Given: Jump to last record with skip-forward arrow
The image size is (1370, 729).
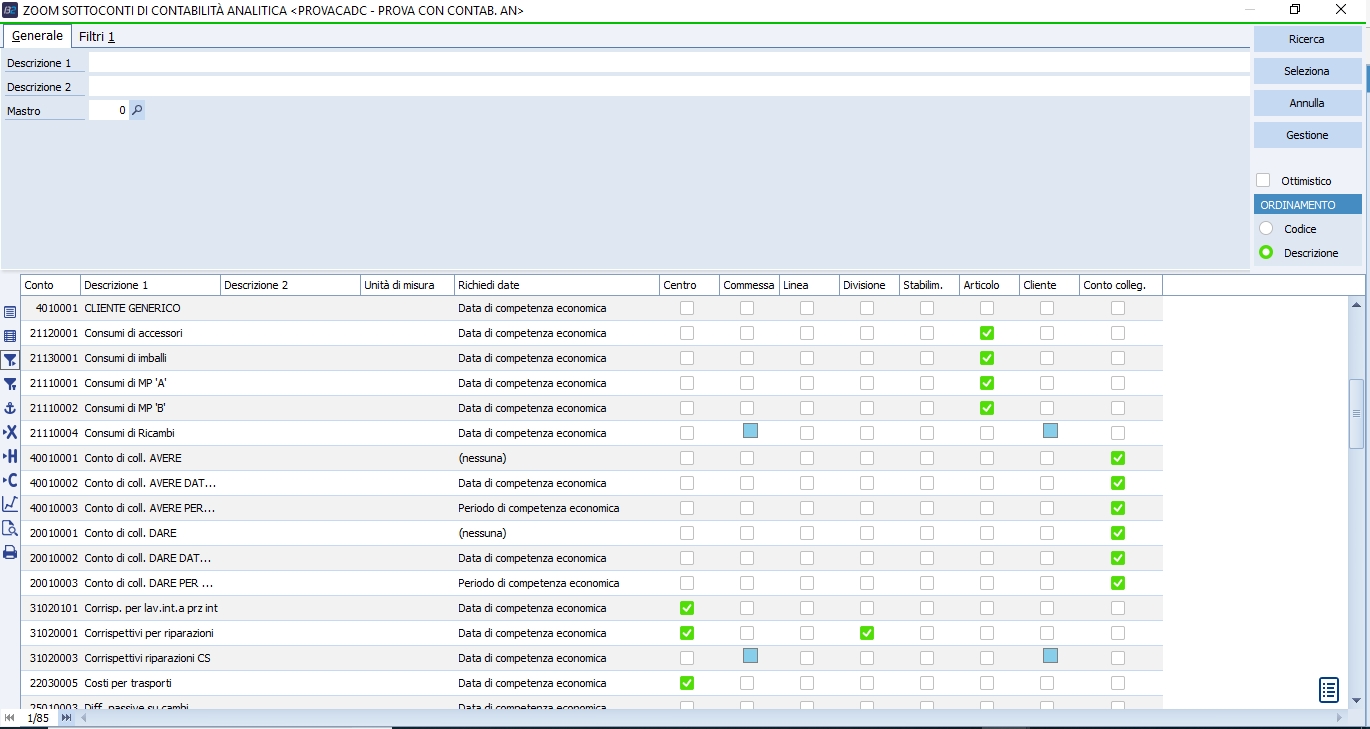Looking at the screenshot, I should click(x=66, y=718).
